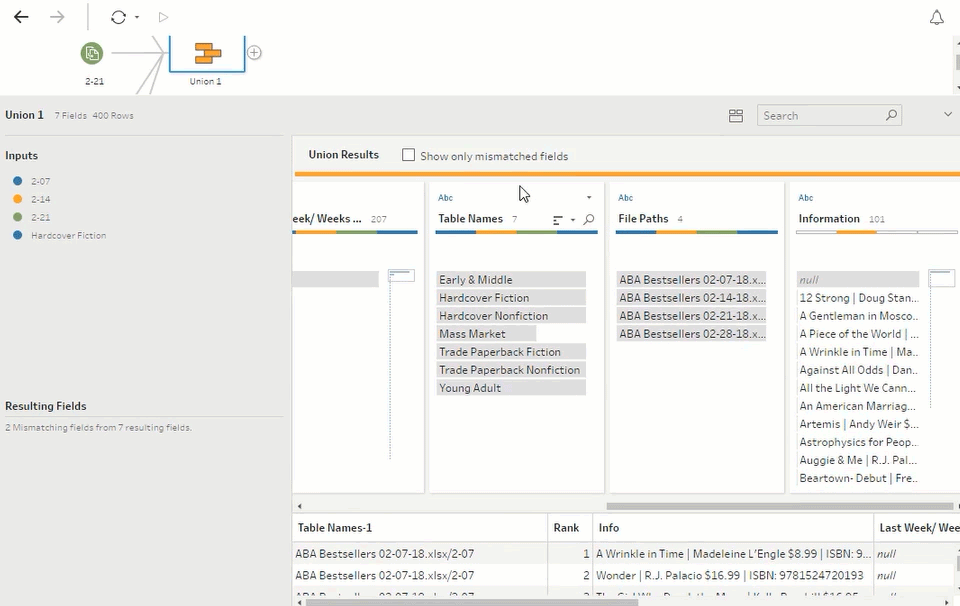Click into the Search field
Viewport: 960px width, 606px height.
[820, 116]
